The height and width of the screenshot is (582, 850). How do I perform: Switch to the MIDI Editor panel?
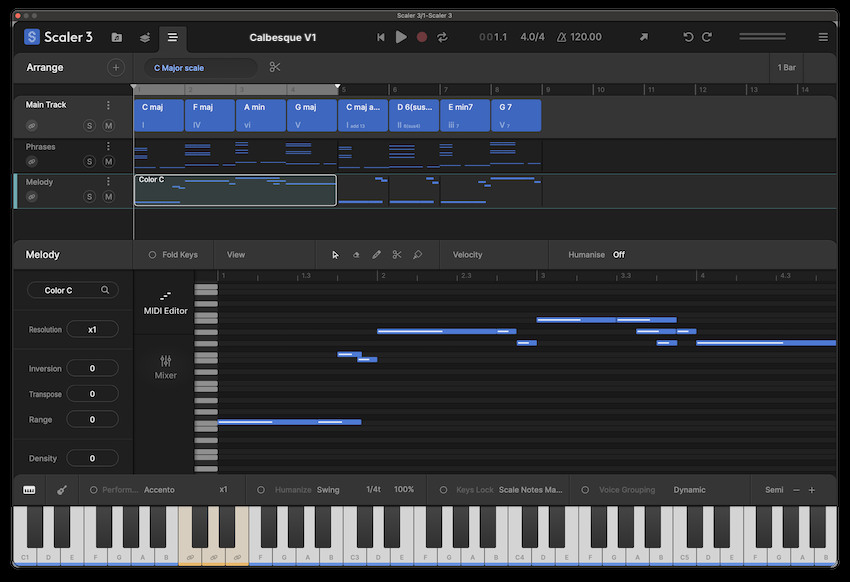click(x=164, y=303)
